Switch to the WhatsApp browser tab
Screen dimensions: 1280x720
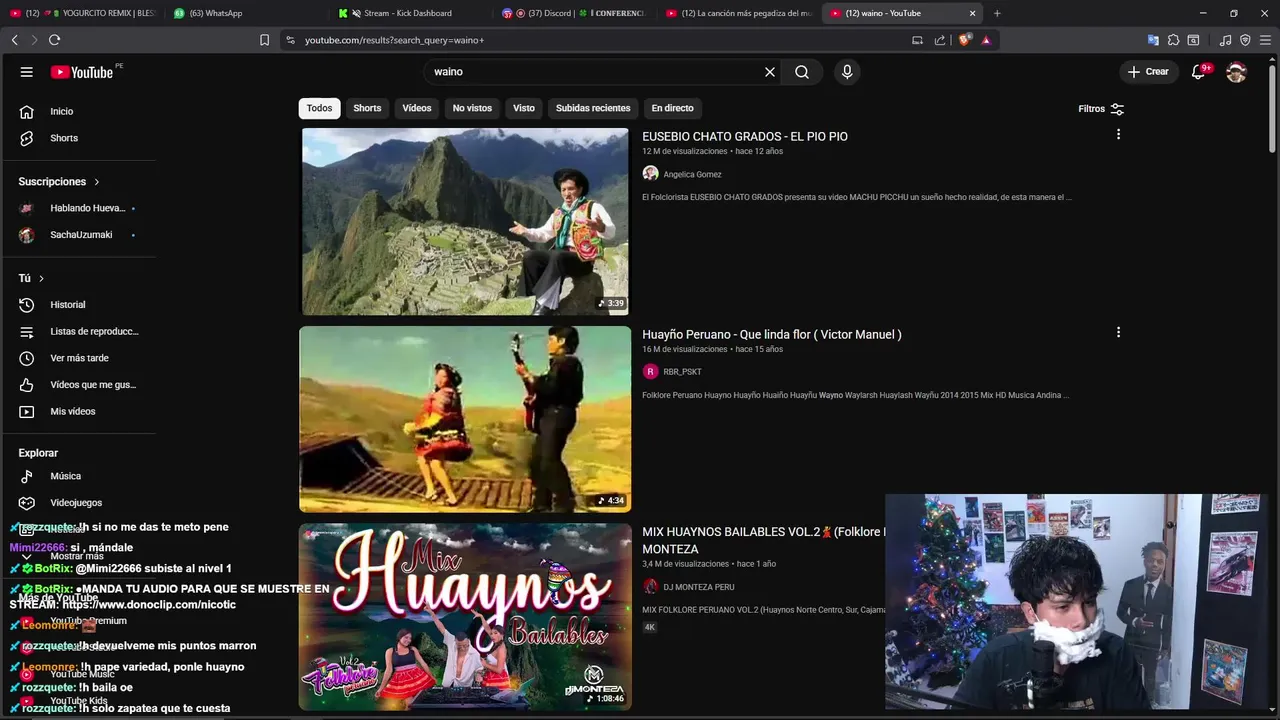(x=245, y=13)
